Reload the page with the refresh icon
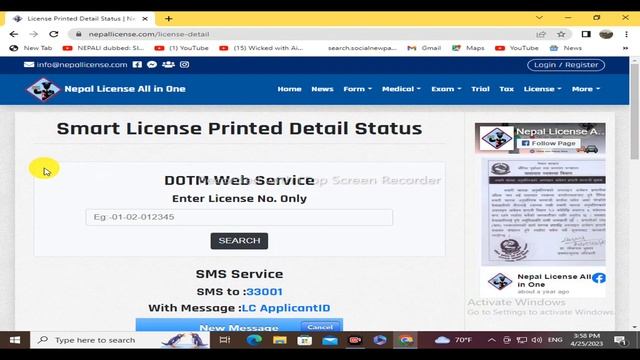640x360 pixels. tap(53, 34)
